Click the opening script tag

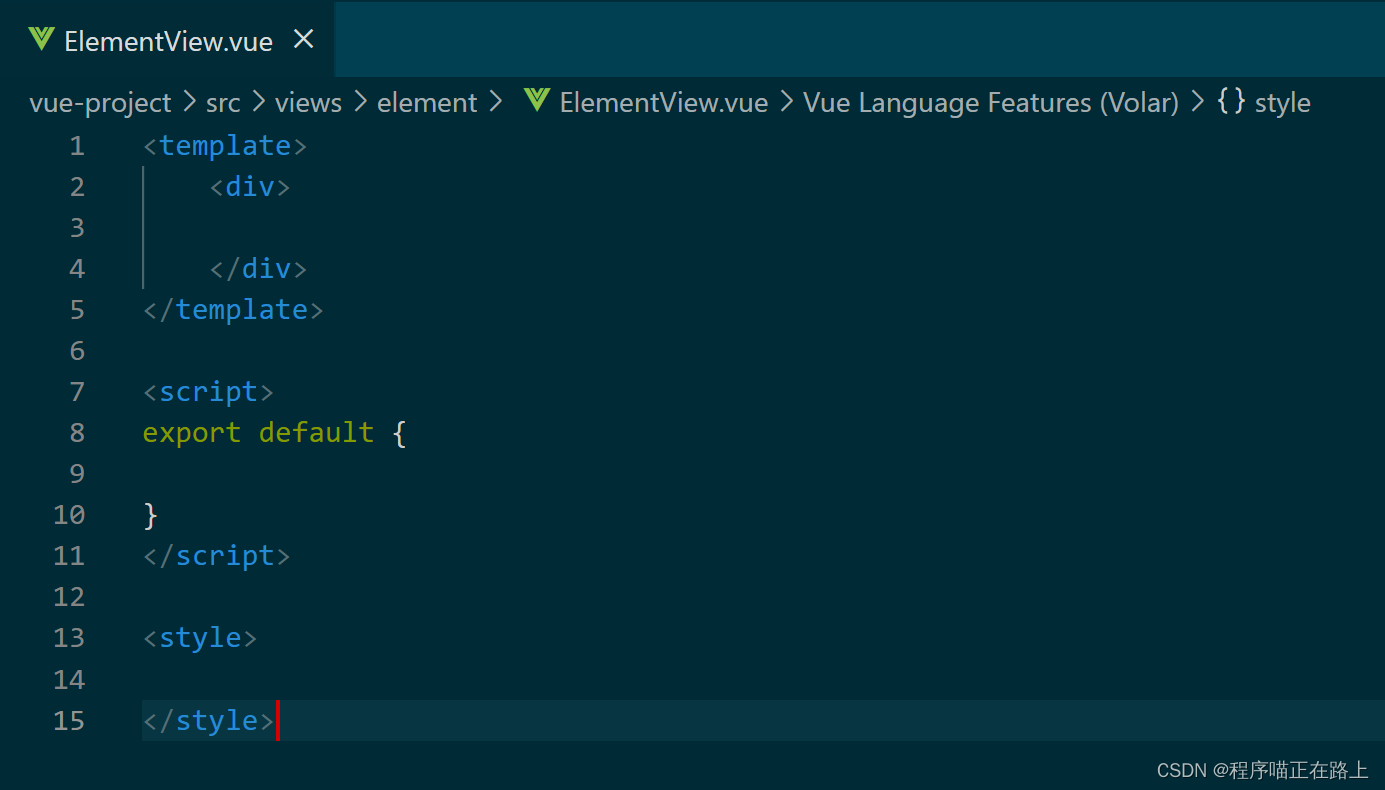pos(208,392)
